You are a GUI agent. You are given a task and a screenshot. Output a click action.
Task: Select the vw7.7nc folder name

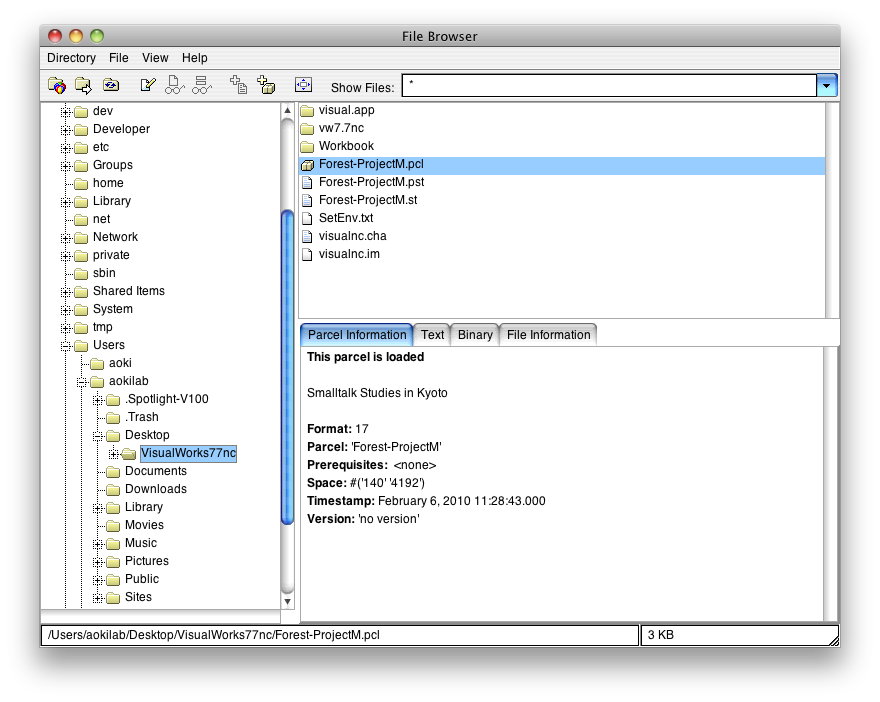click(x=341, y=129)
